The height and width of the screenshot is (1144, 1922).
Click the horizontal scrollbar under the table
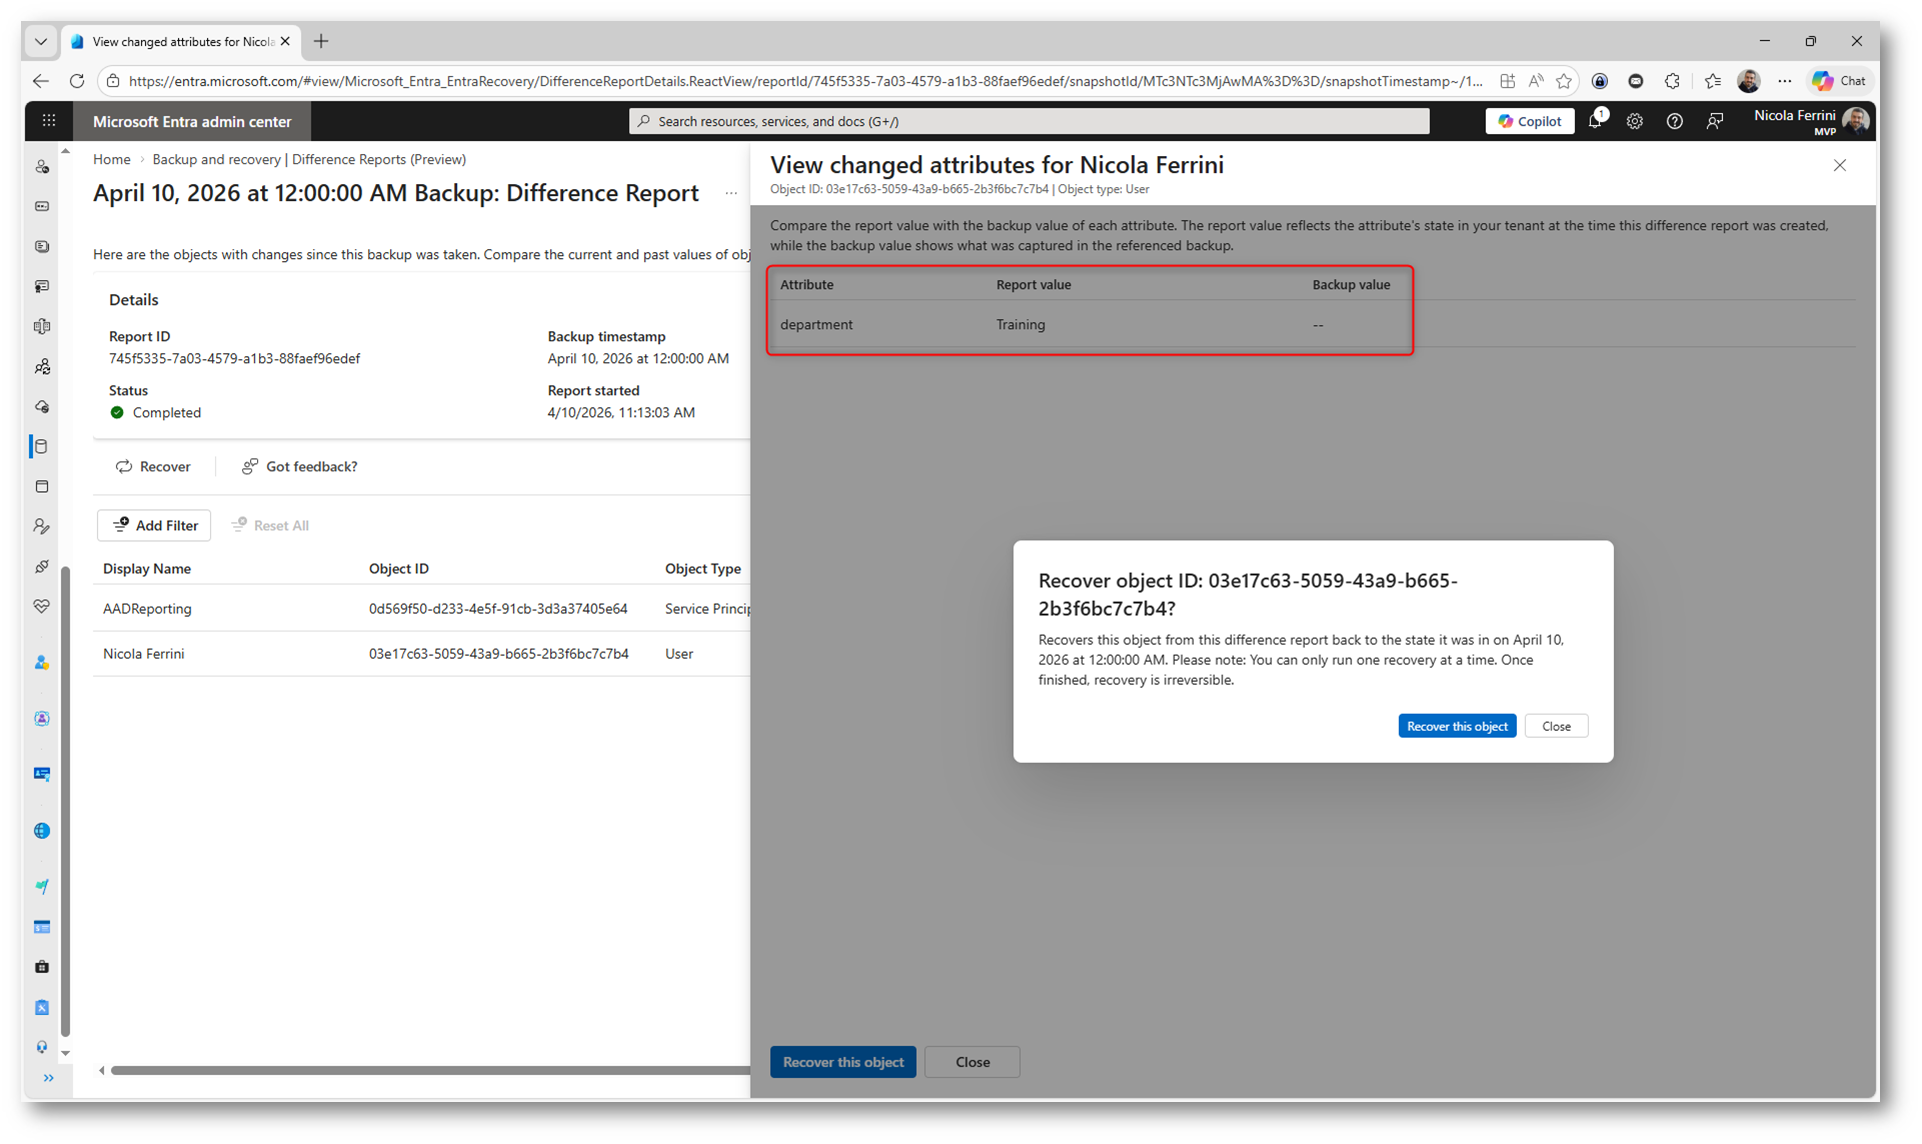click(x=430, y=1070)
